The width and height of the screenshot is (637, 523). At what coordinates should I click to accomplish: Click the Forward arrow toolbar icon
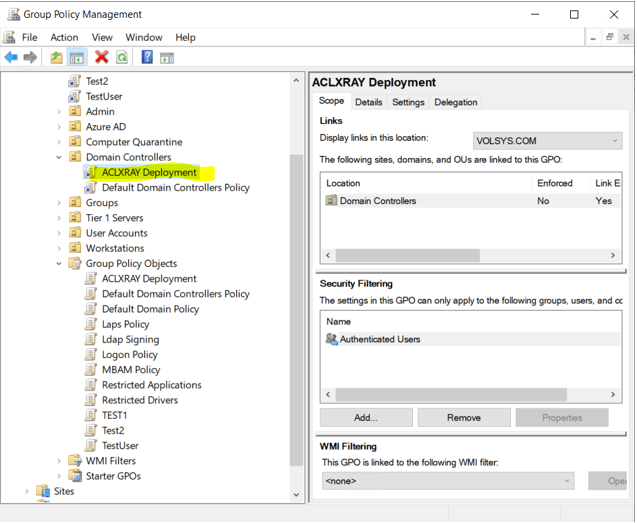(30, 58)
